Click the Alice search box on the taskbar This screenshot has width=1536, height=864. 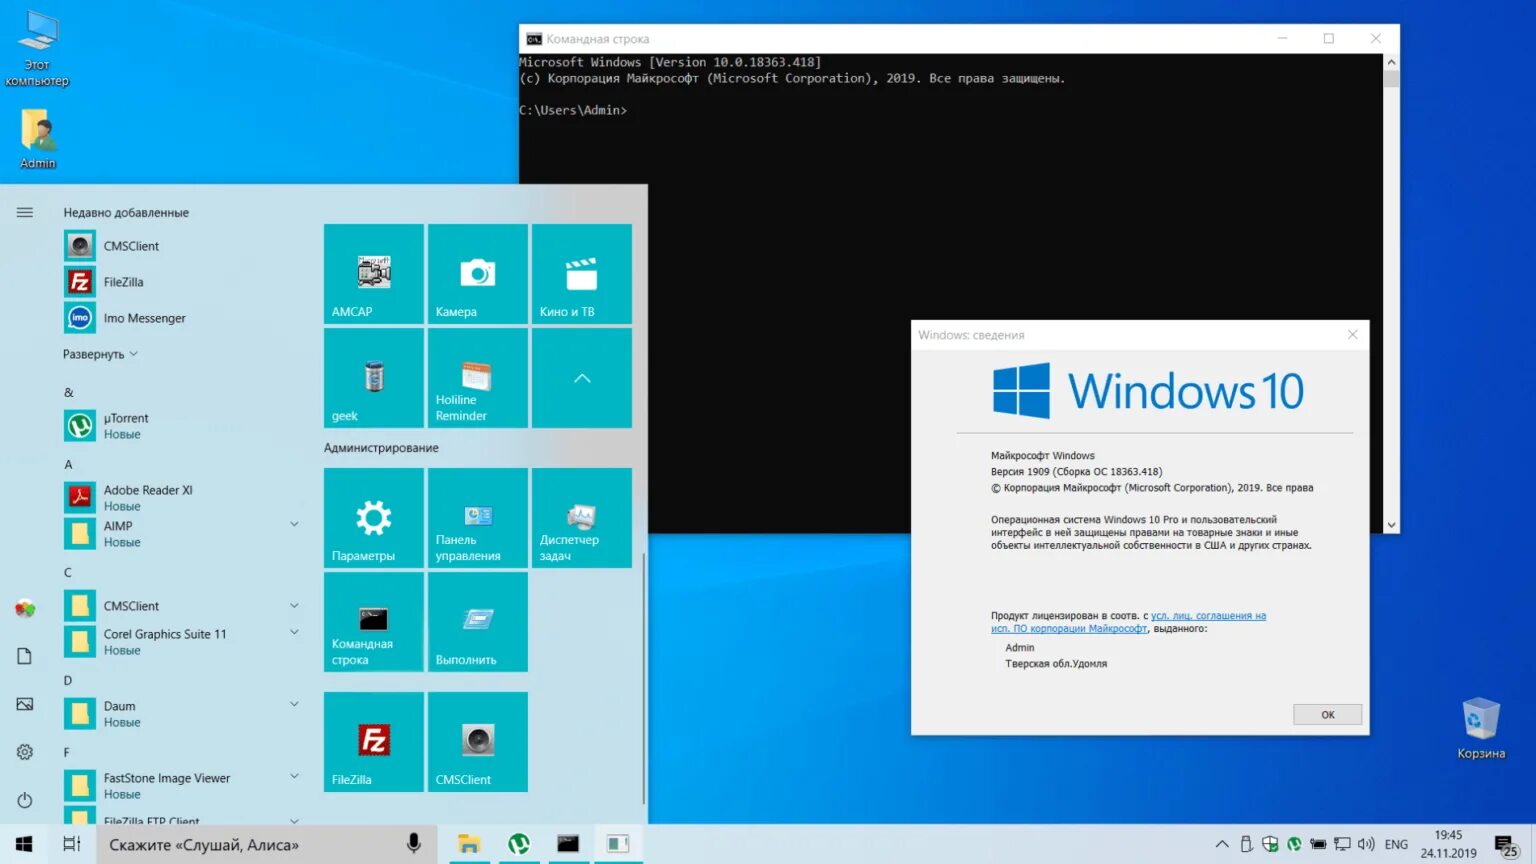pyautogui.click(x=266, y=844)
